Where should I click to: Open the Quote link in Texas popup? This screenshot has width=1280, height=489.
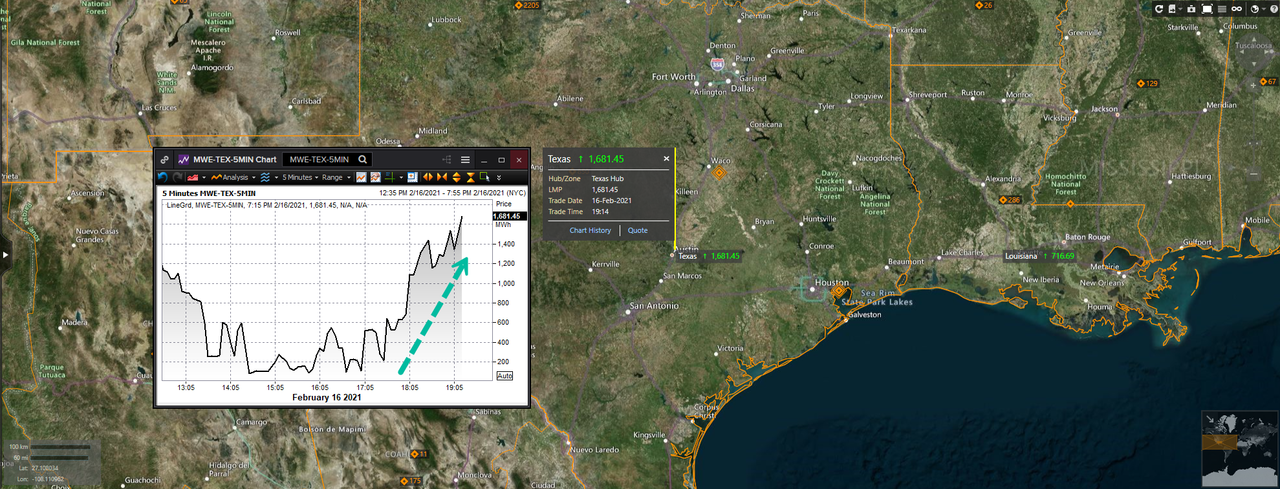(x=637, y=230)
